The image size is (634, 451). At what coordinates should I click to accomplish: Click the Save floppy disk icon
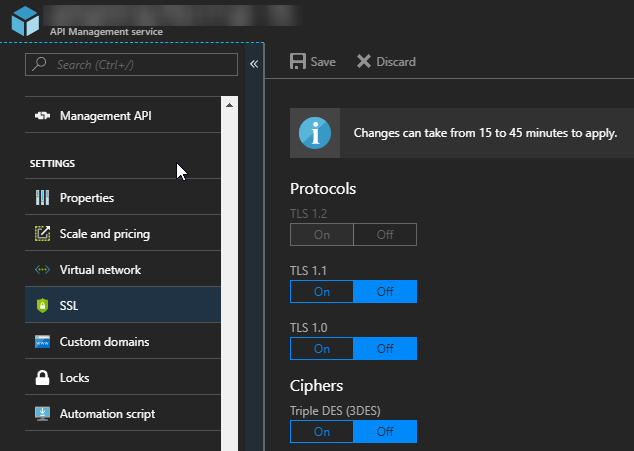coord(298,61)
